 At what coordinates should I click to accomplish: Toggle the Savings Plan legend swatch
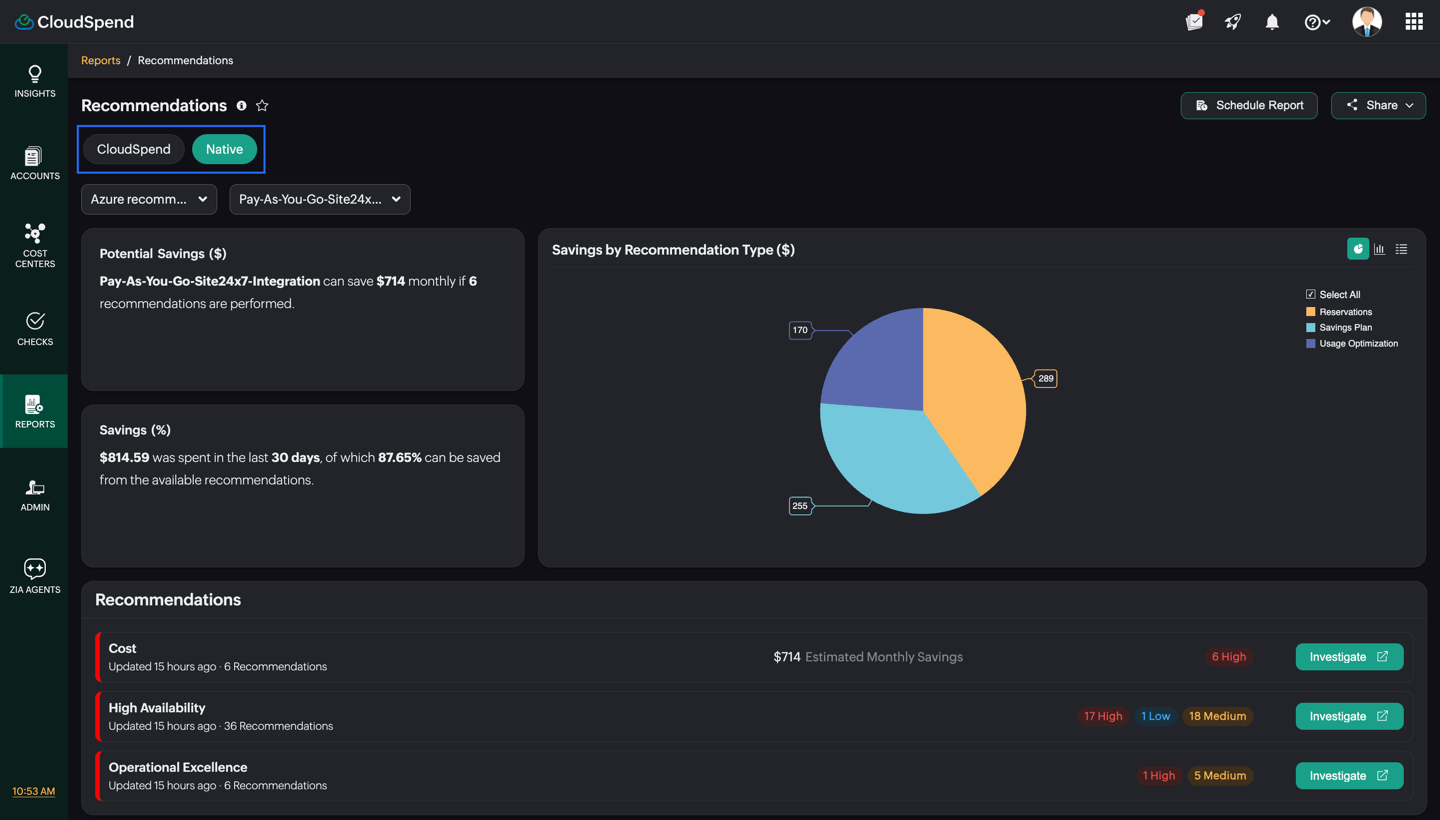pyautogui.click(x=1311, y=328)
